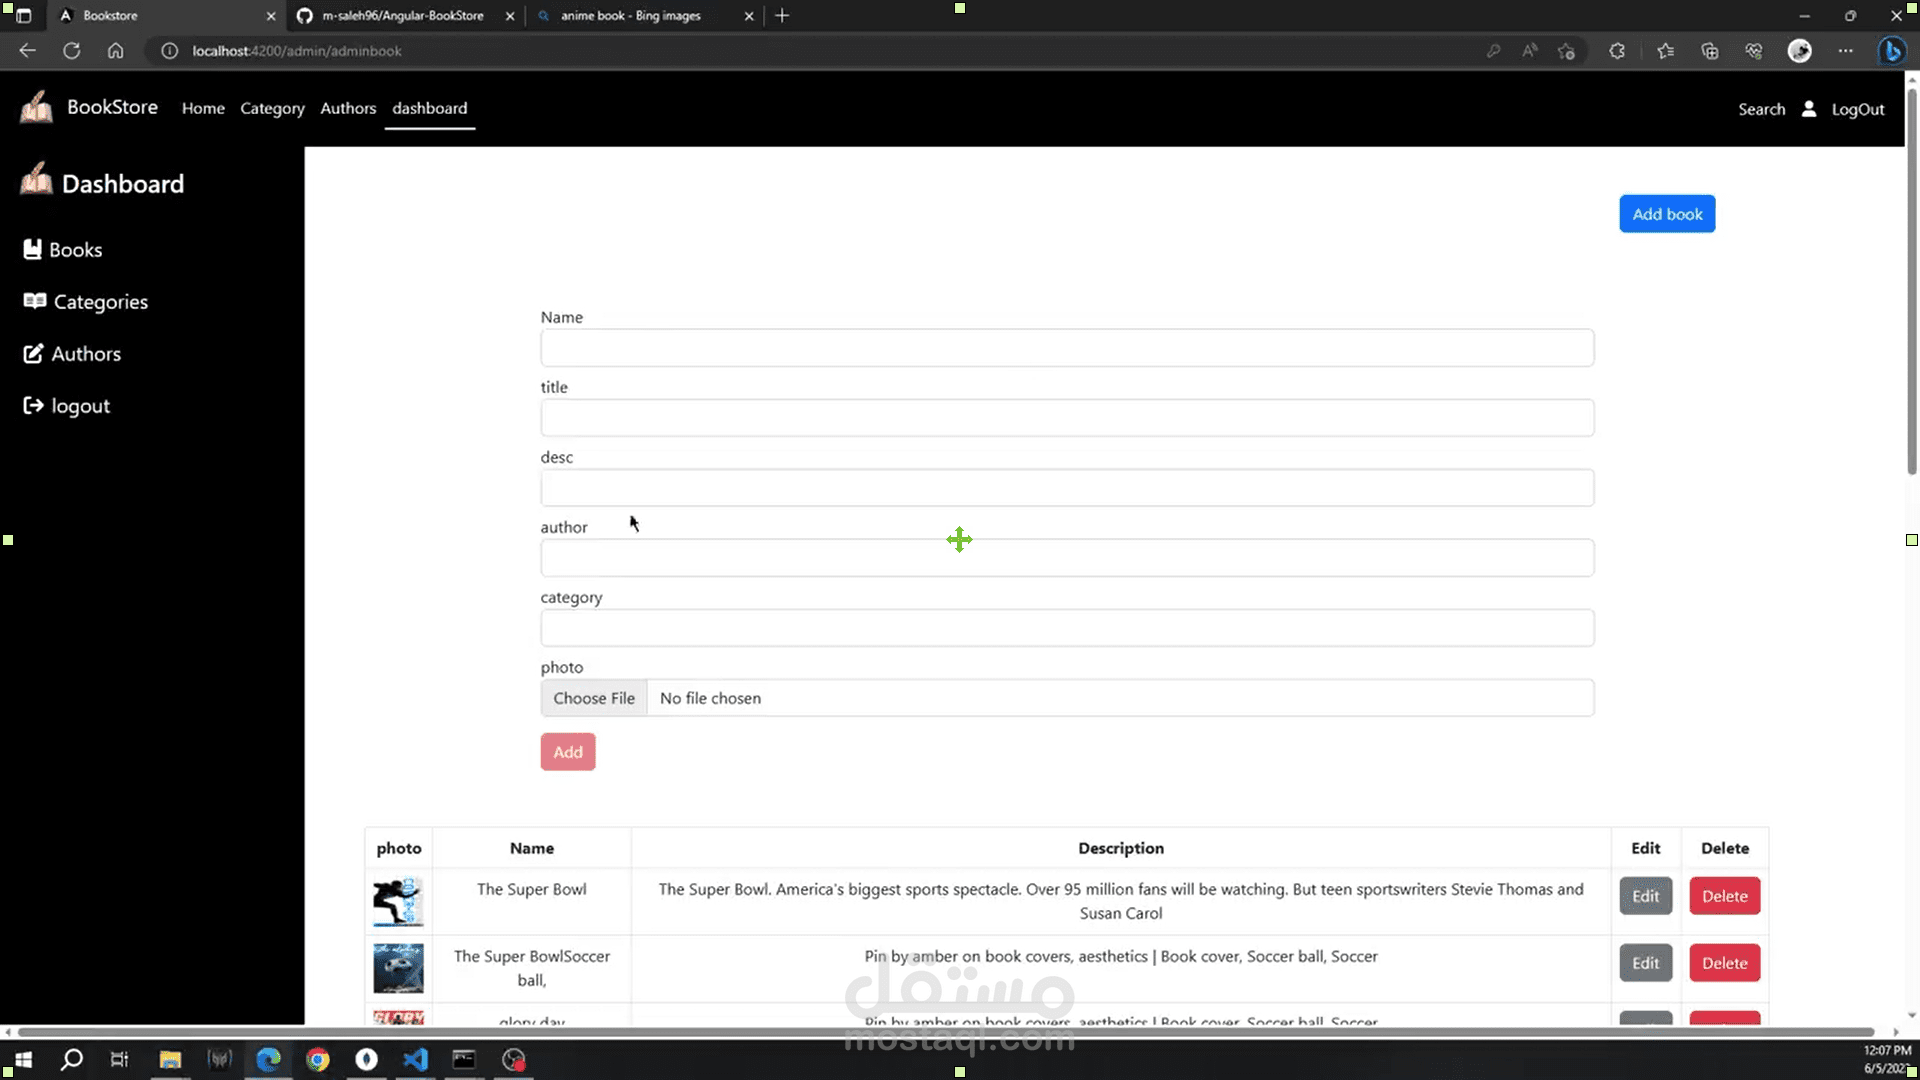1920x1080 pixels.
Task: Refresh the page using the browser reload icon
Action: click(x=71, y=51)
